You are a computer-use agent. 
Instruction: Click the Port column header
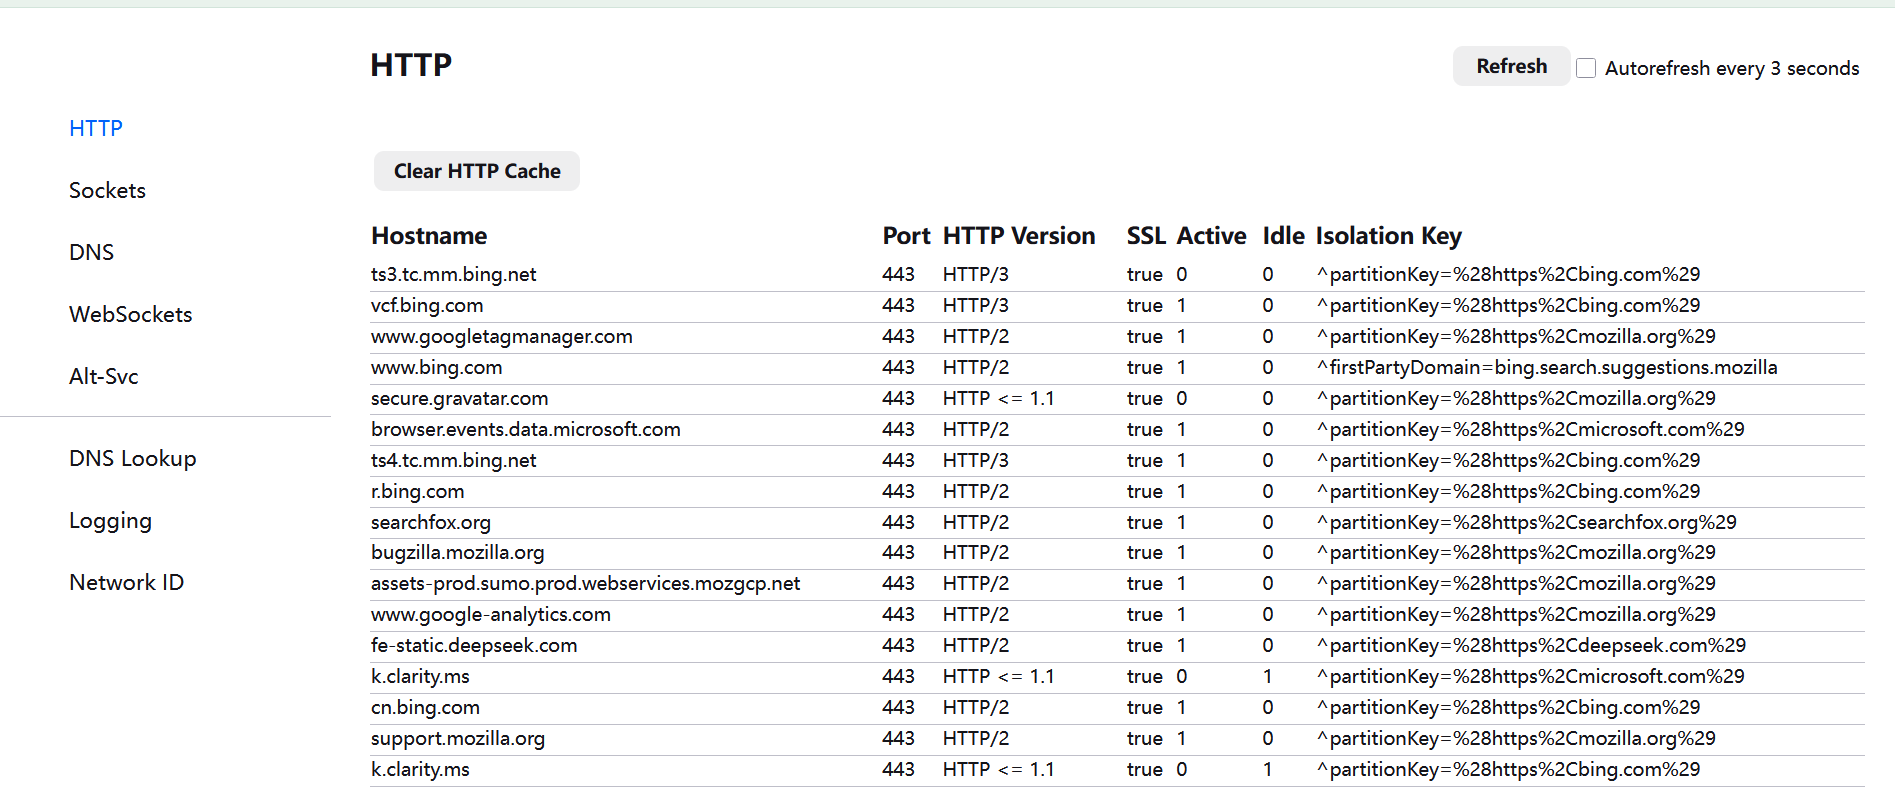tap(906, 236)
